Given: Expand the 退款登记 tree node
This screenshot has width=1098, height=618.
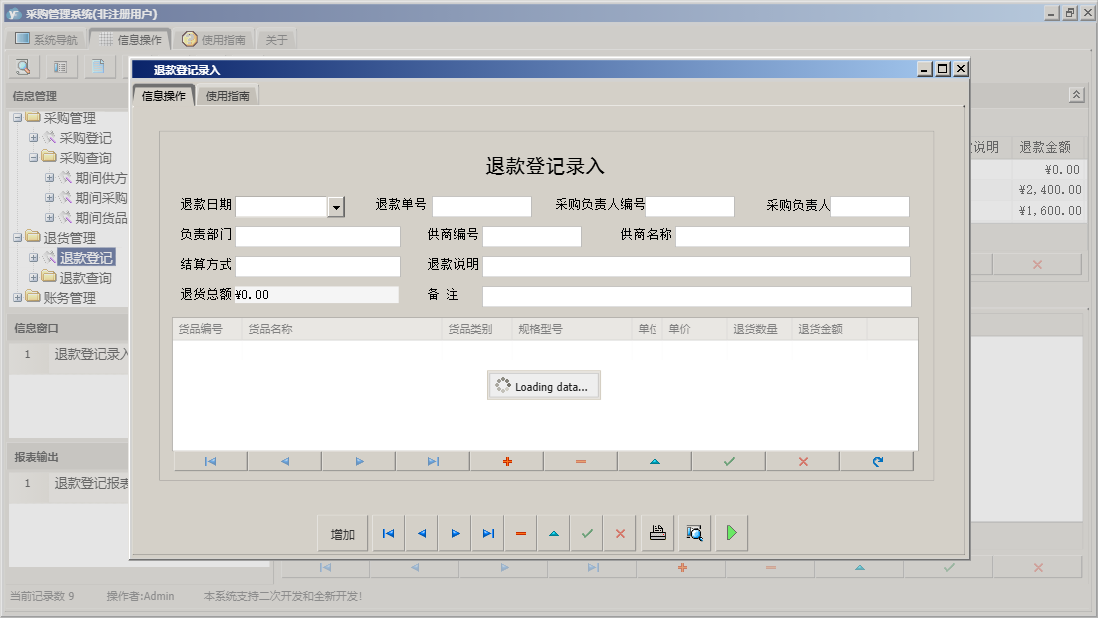Looking at the screenshot, I should [x=31, y=257].
